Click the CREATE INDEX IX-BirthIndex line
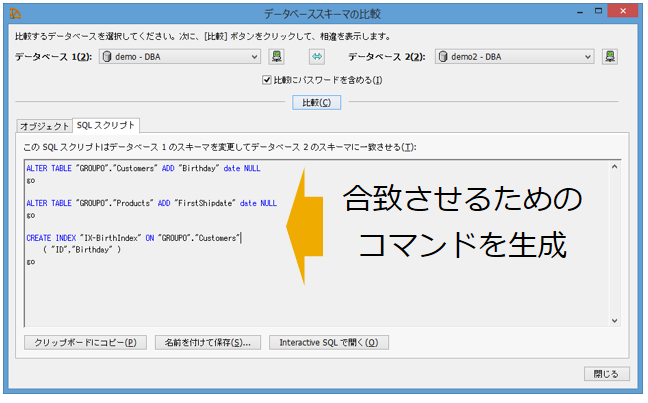This screenshot has width=648, height=403. coord(133,238)
